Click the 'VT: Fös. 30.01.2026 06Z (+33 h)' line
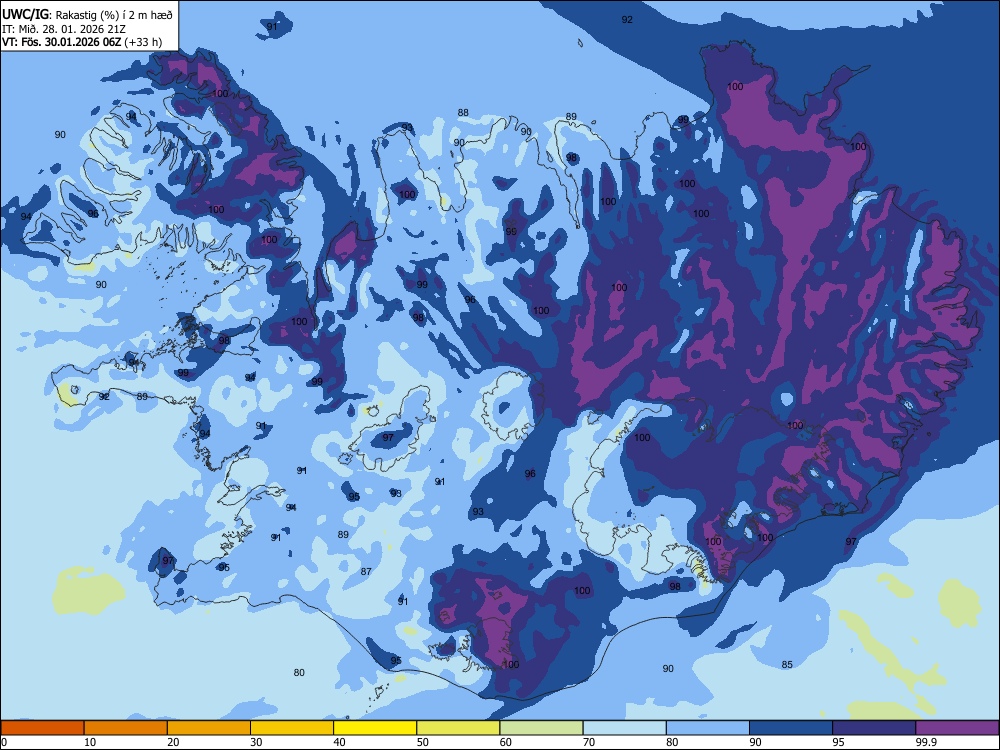 click(x=82, y=43)
